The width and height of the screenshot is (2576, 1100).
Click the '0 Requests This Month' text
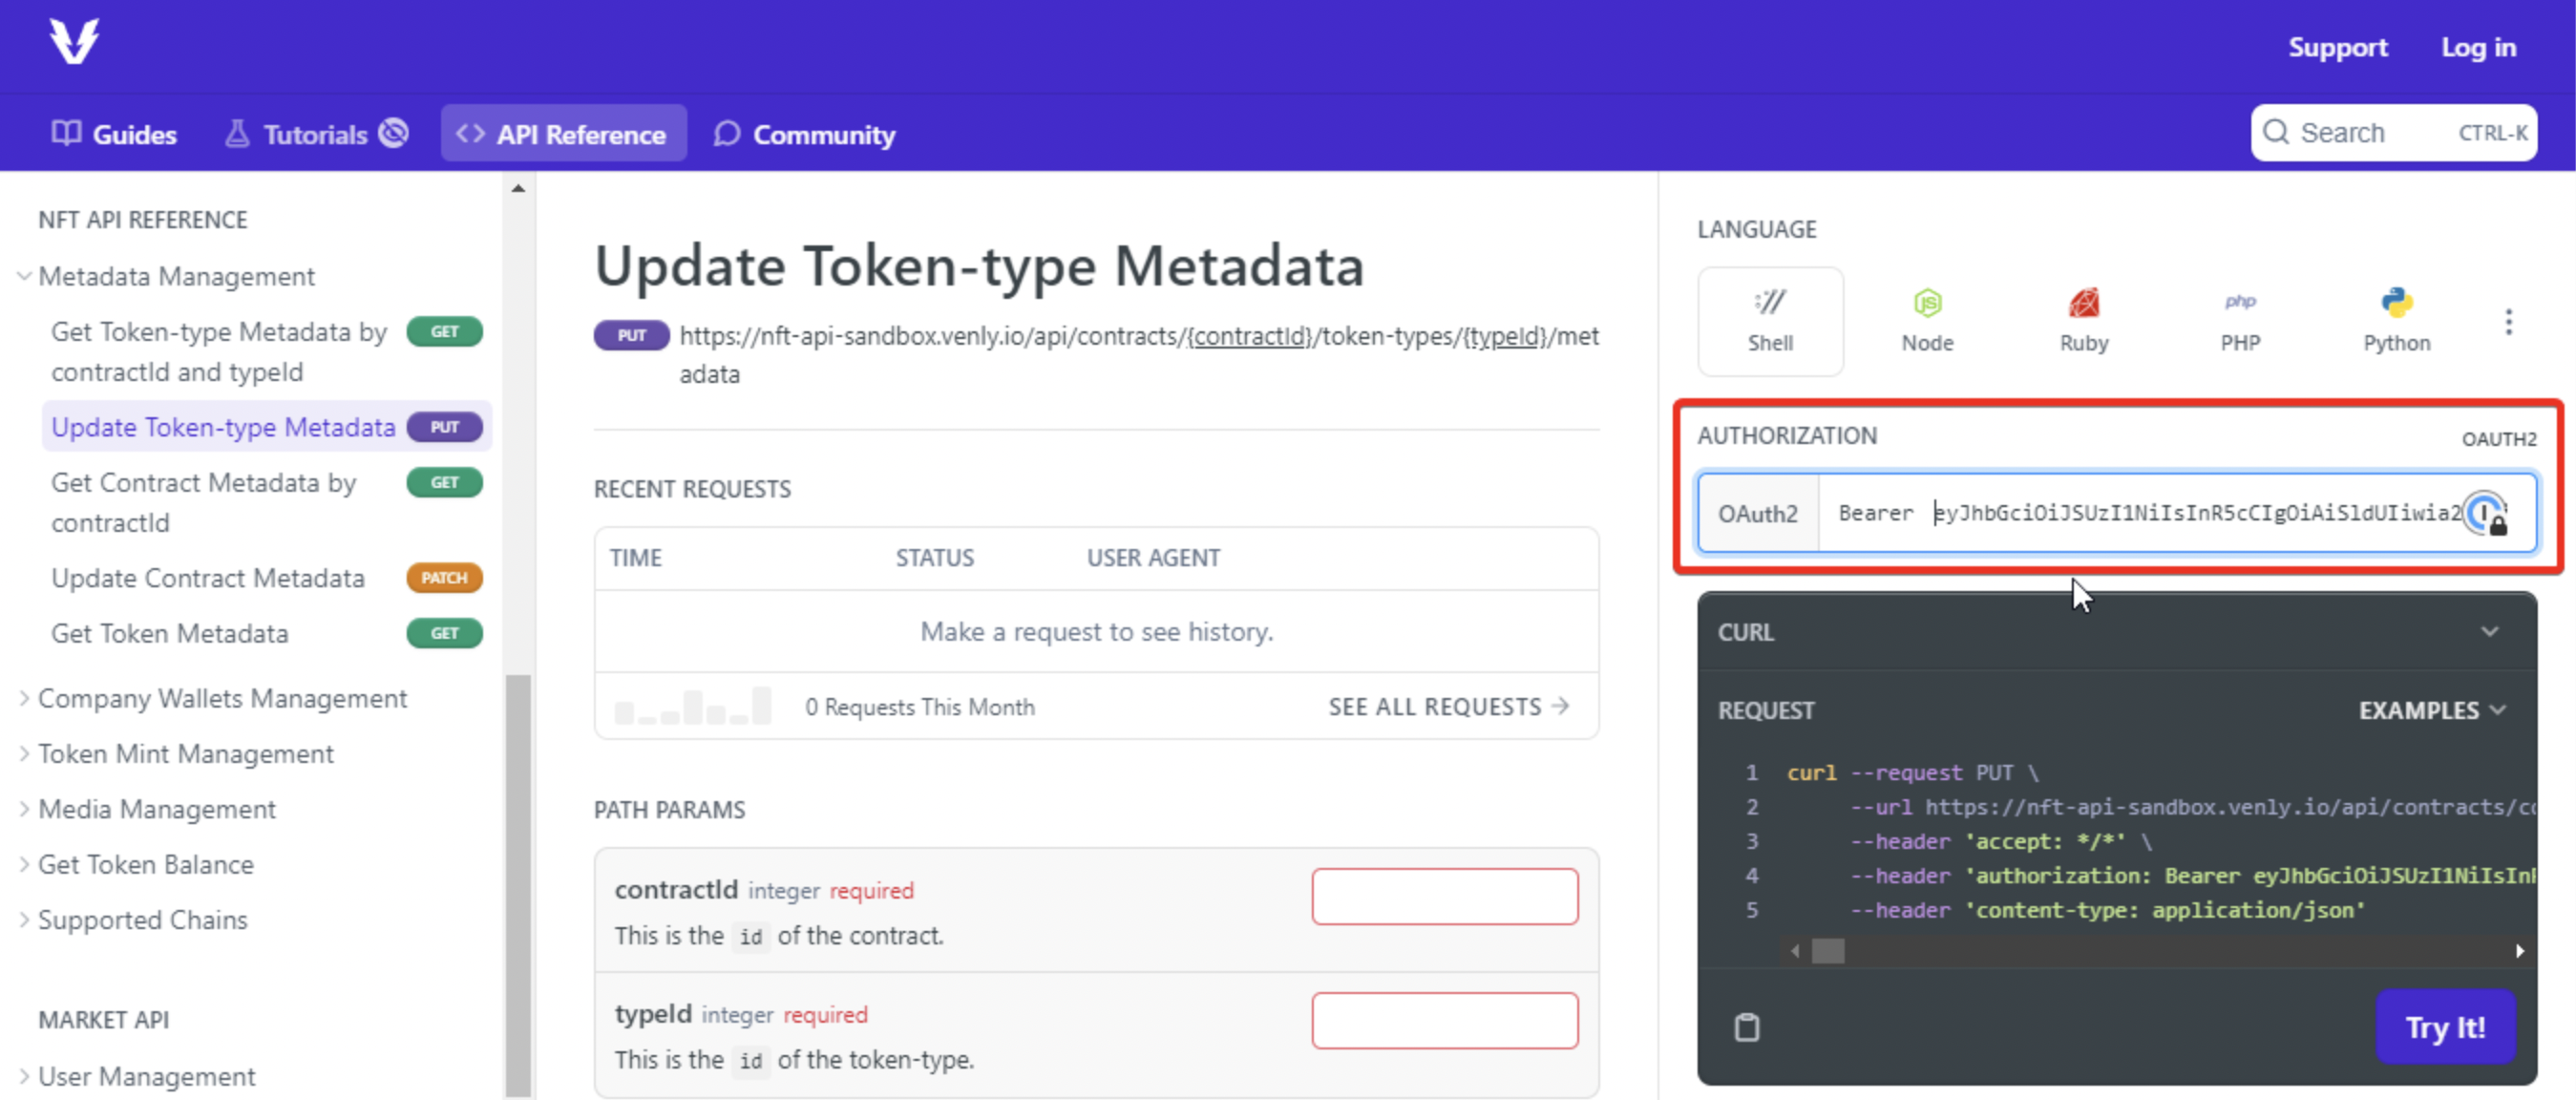919,706
